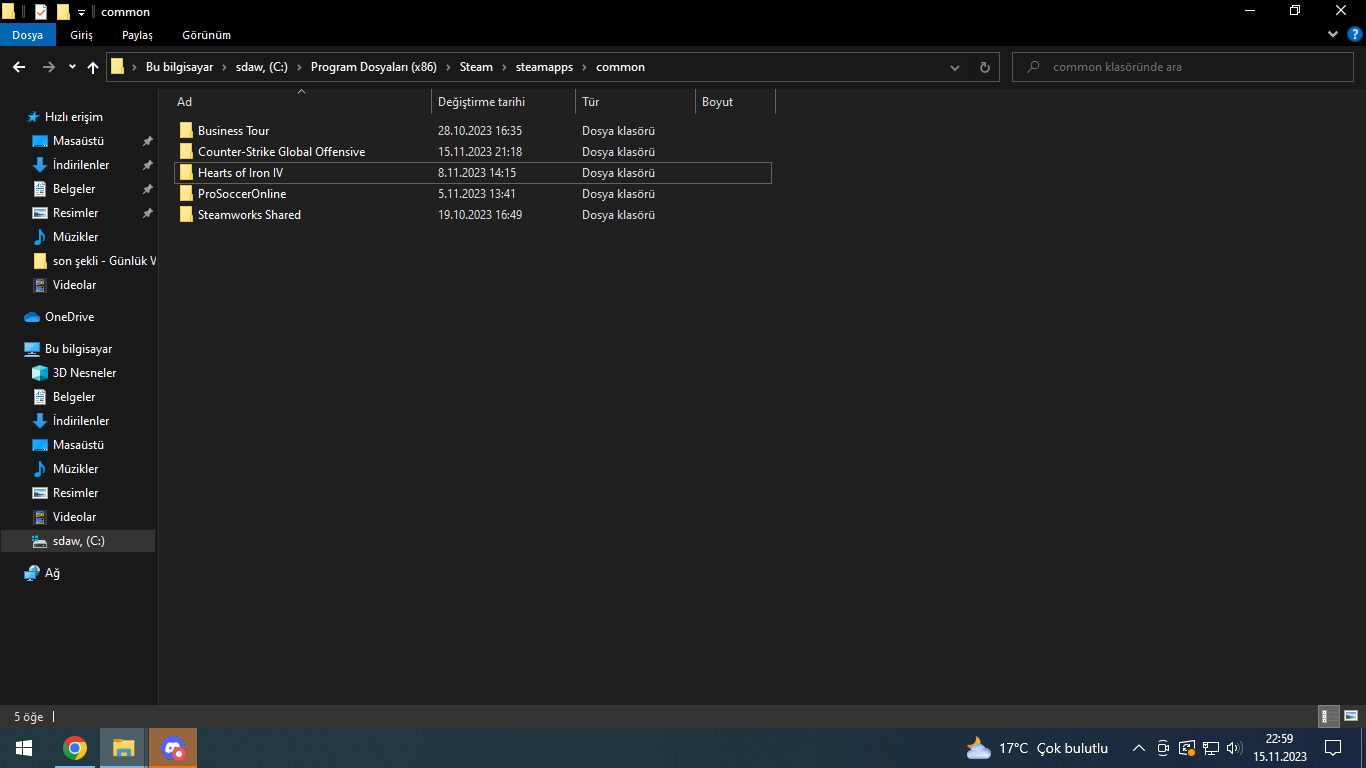Open Belgeler under Hızlı erişim

coord(74,189)
